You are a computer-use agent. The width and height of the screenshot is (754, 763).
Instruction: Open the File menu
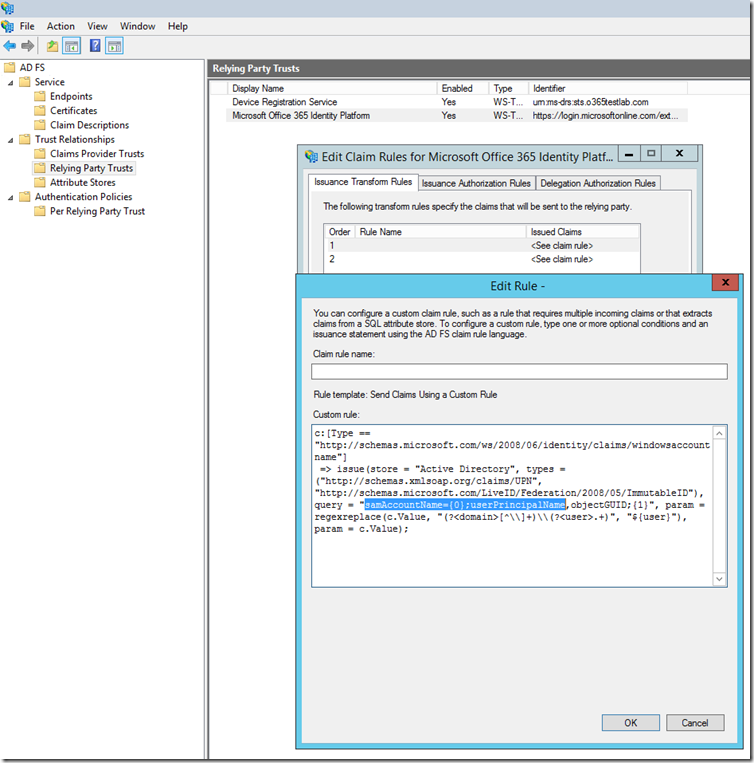click(x=27, y=26)
